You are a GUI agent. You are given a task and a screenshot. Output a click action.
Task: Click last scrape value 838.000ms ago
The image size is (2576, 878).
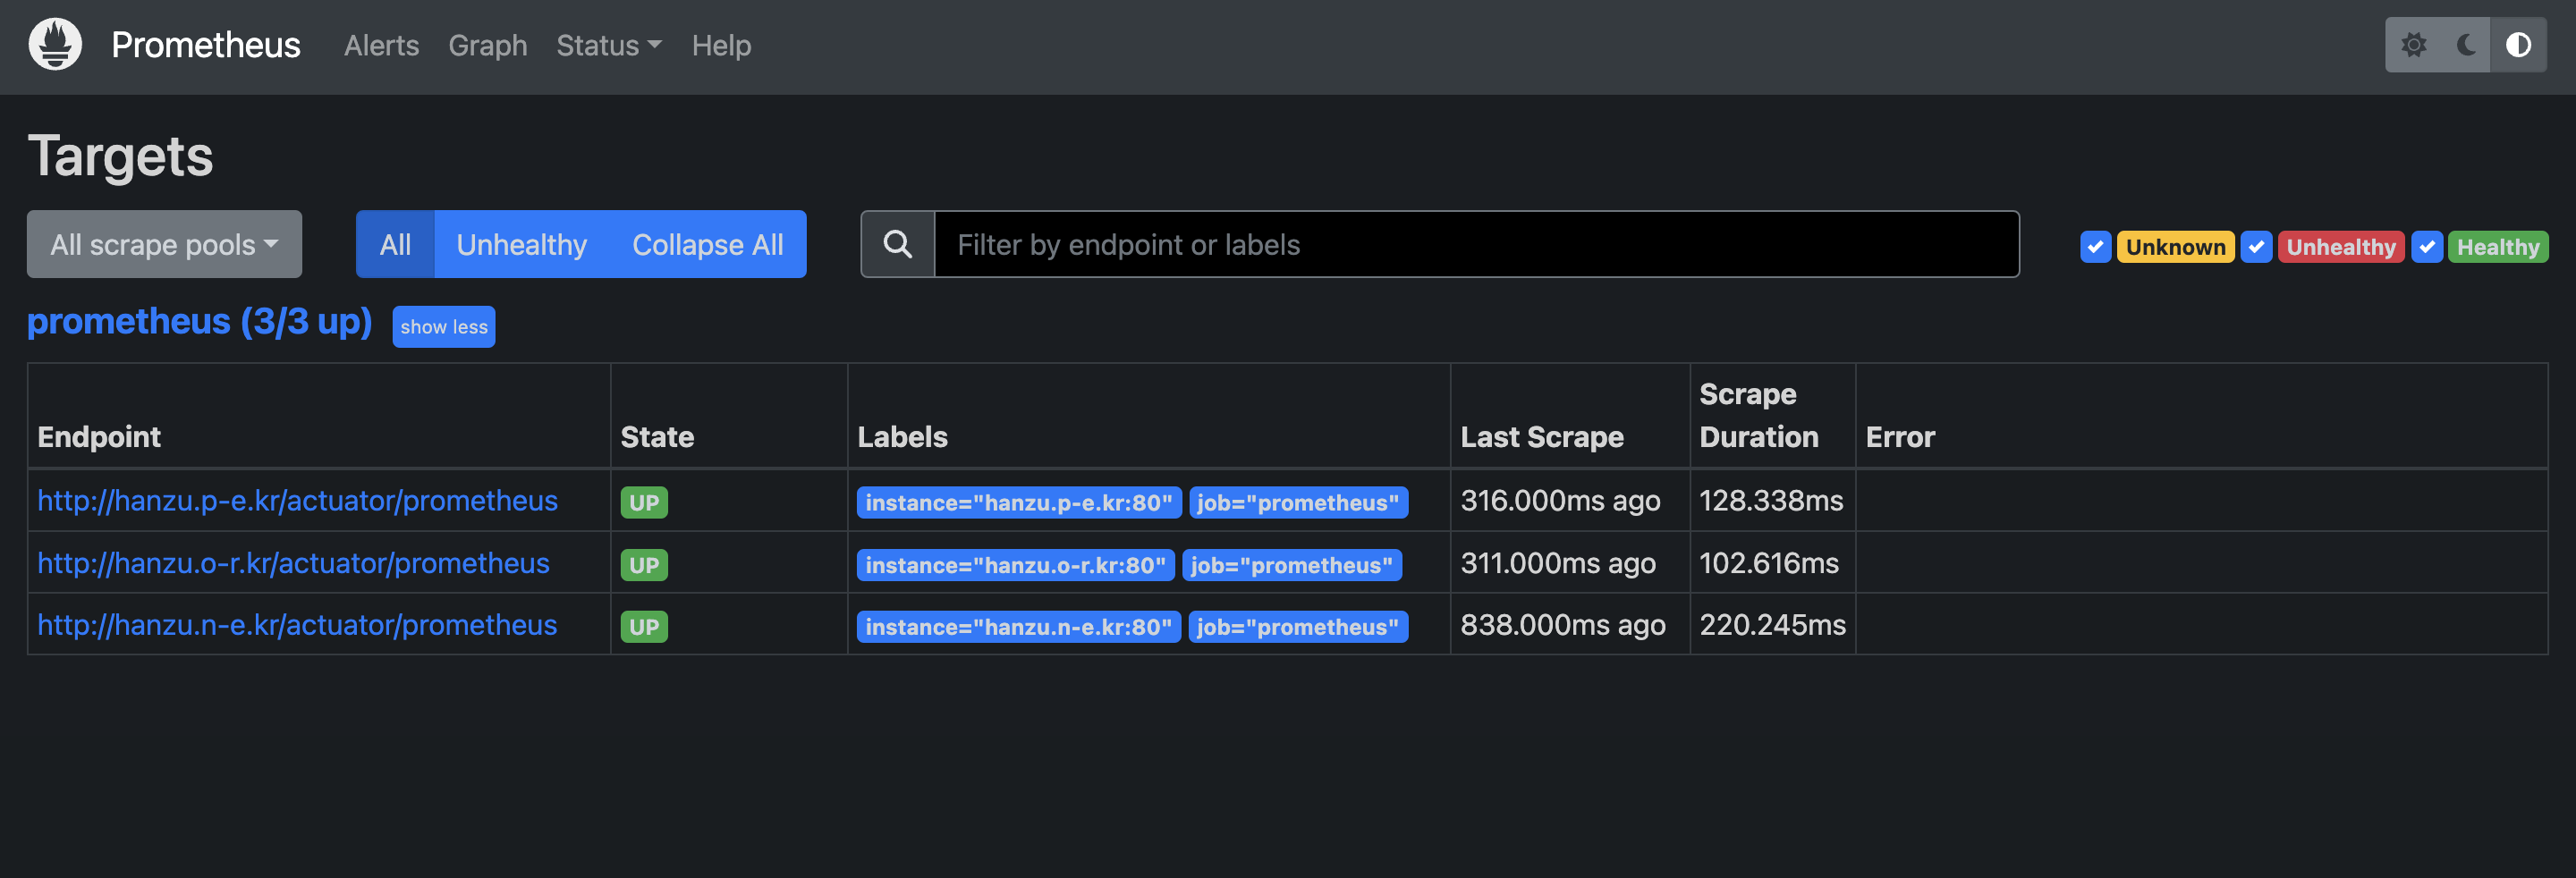[1563, 625]
